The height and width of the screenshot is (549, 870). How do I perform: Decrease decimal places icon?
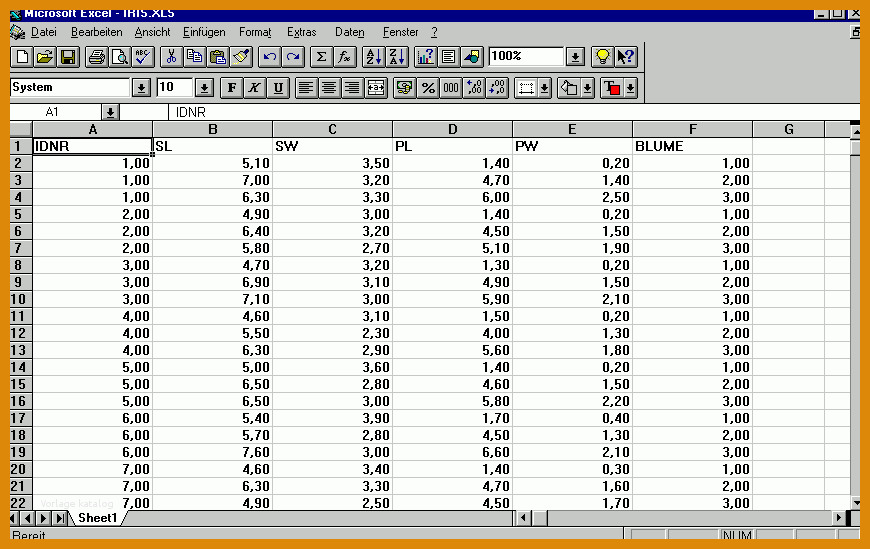(x=497, y=88)
